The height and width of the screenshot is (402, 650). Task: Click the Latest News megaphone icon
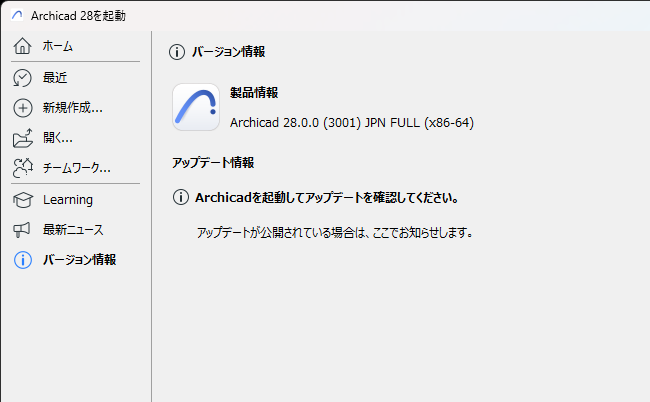pos(23,229)
